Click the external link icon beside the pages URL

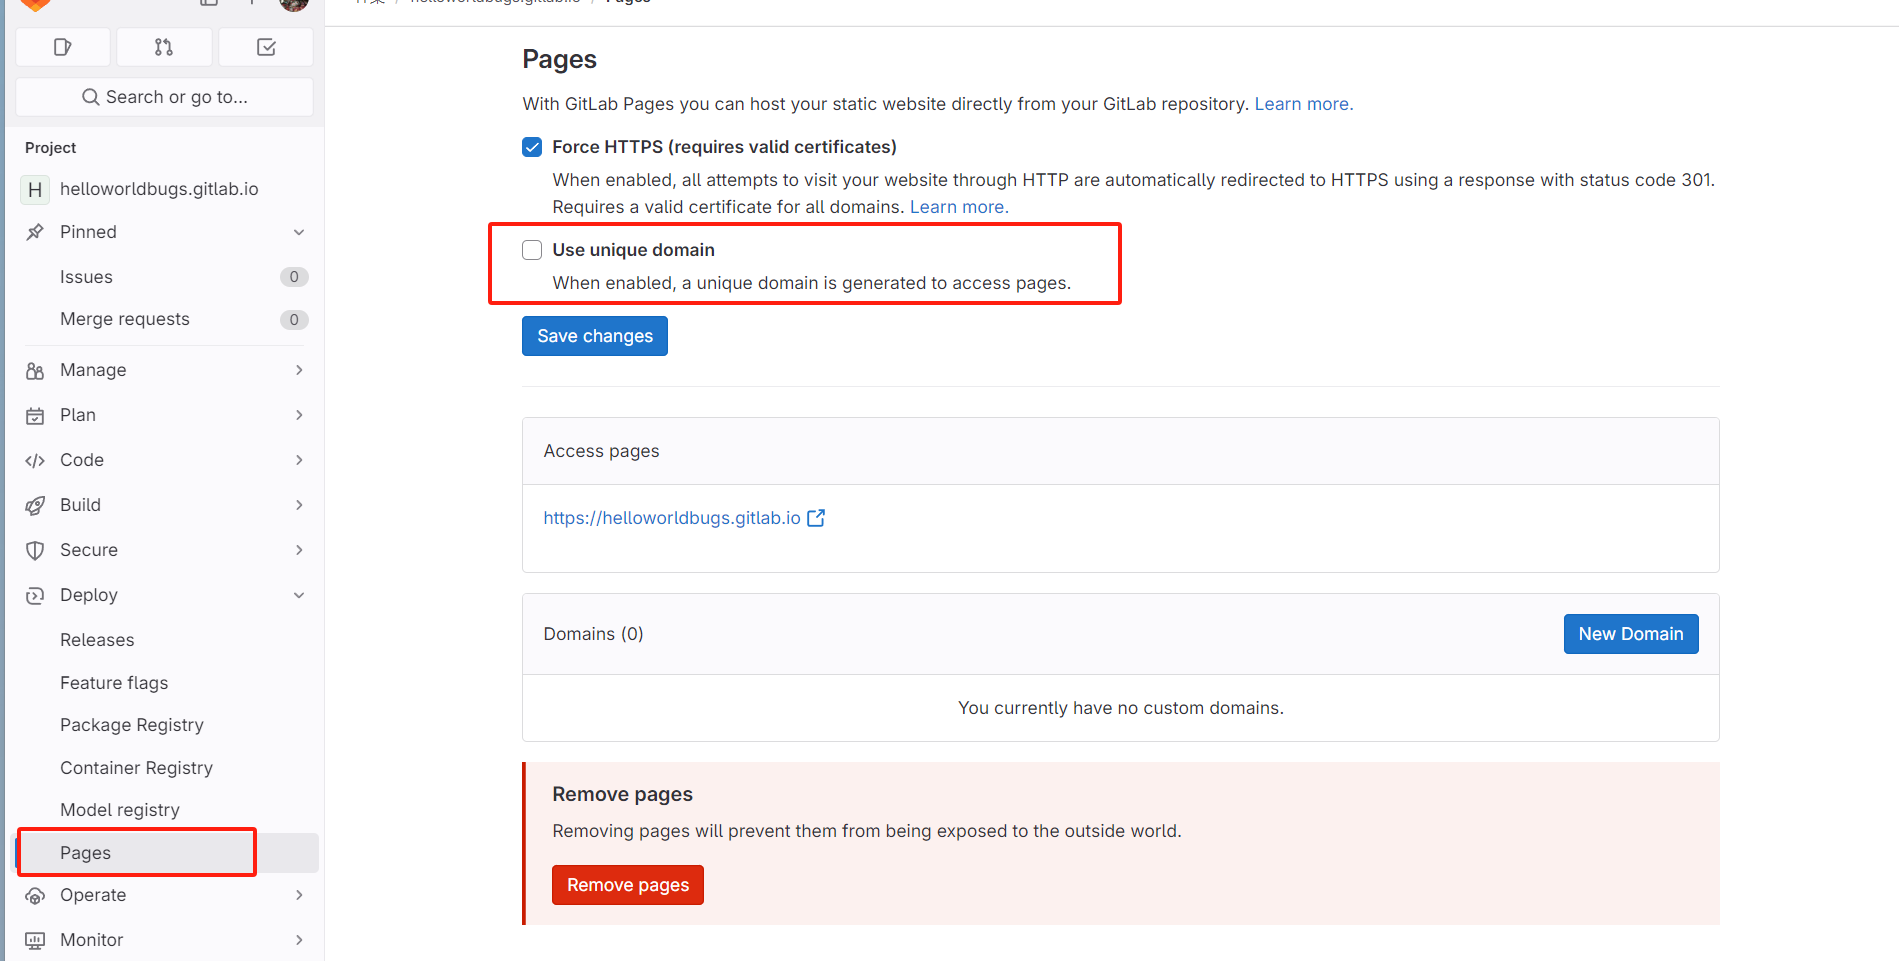tap(816, 518)
